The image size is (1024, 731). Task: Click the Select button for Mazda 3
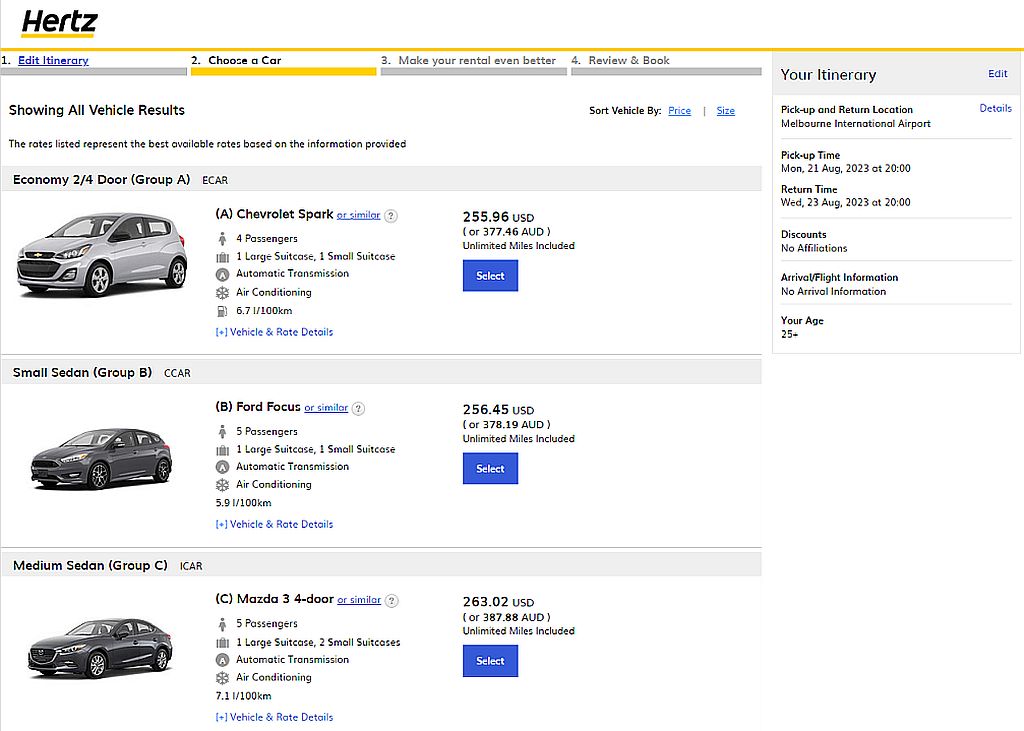tap(490, 660)
